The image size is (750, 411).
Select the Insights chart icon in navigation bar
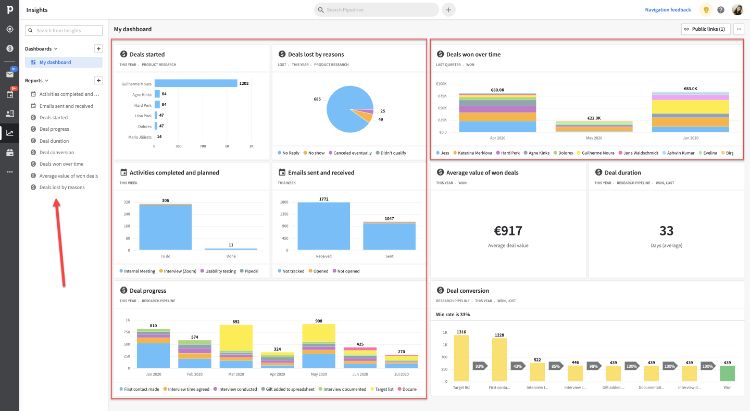(x=10, y=133)
